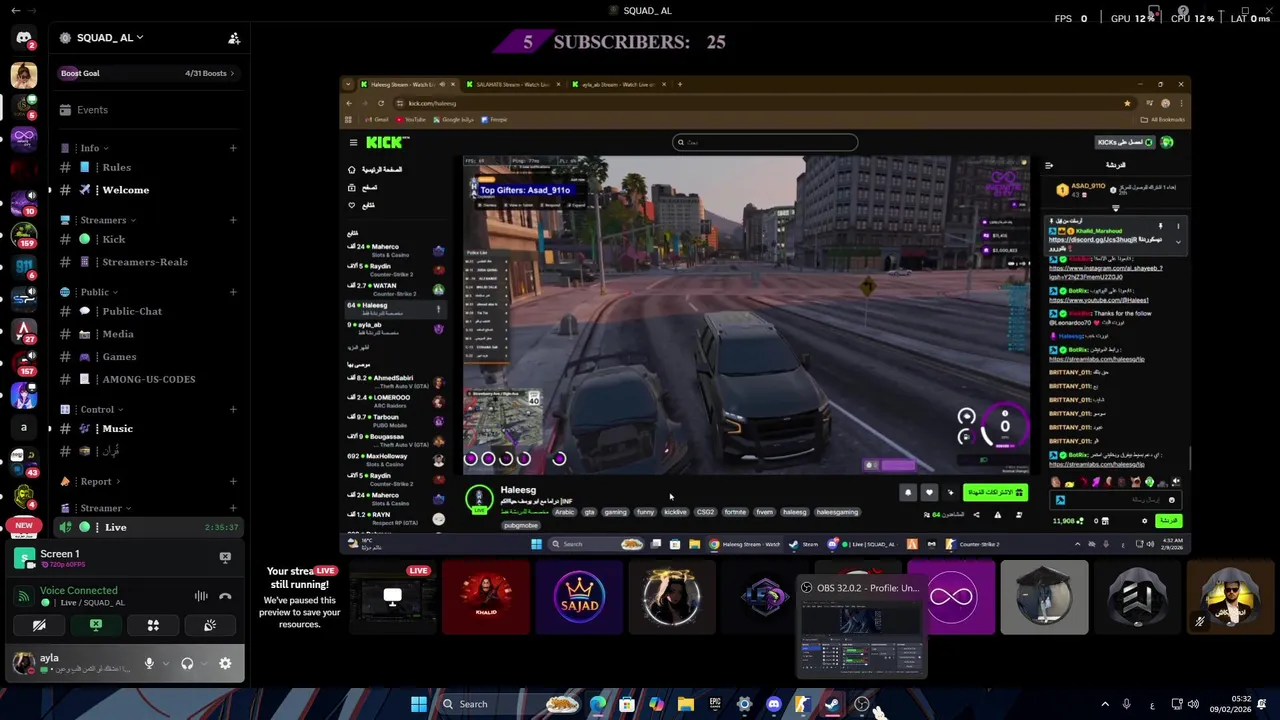Open server icon with 159 badge
The width and height of the screenshot is (1280, 720).
[24, 234]
